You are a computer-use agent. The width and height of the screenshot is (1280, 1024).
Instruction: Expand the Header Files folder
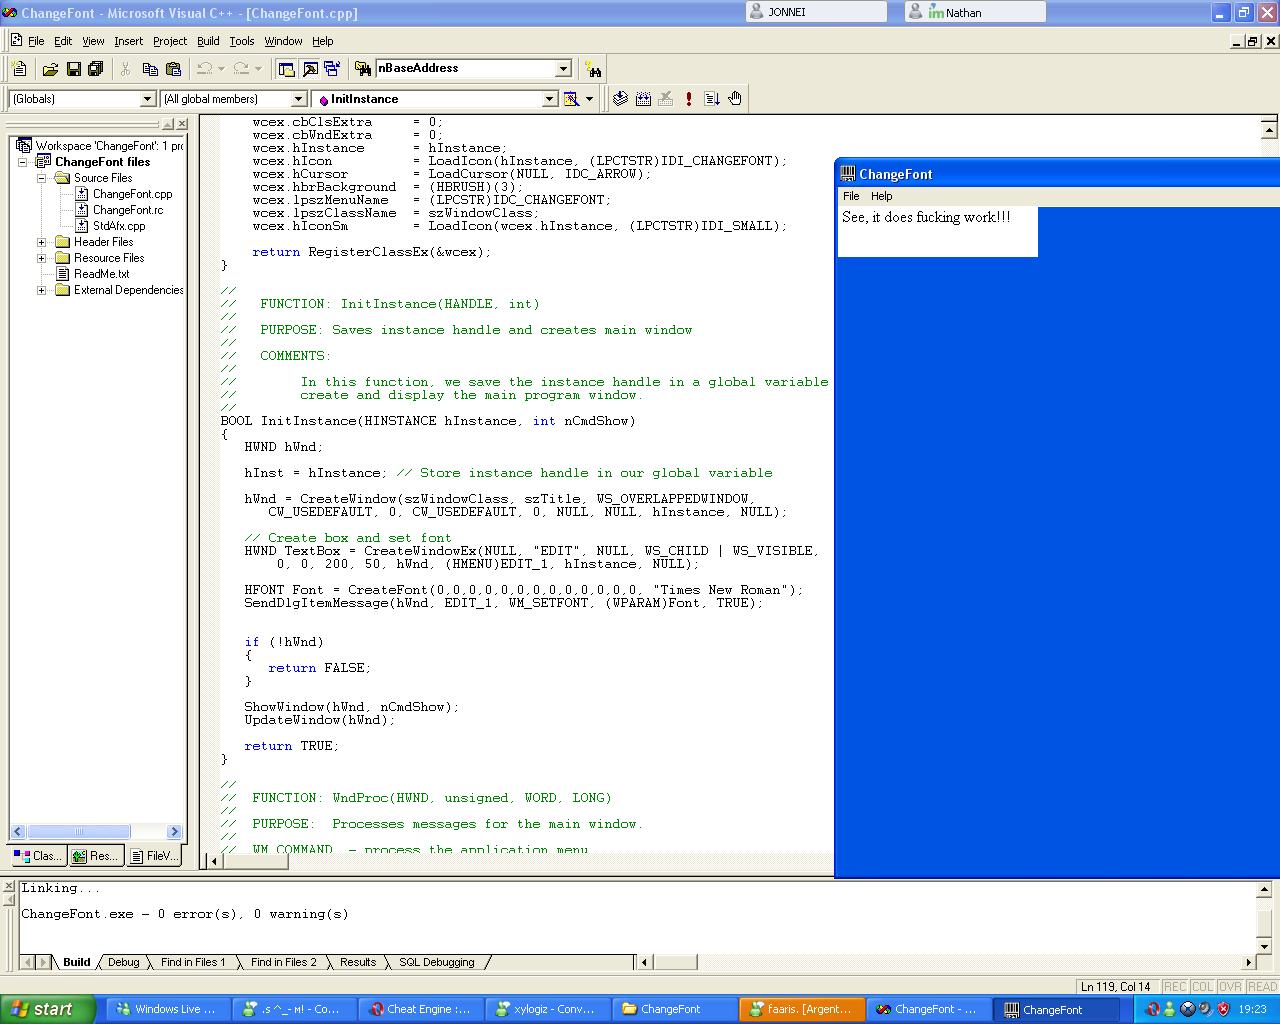42,242
